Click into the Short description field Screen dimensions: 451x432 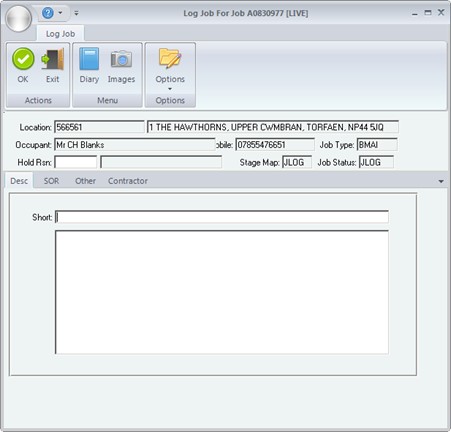point(222,217)
